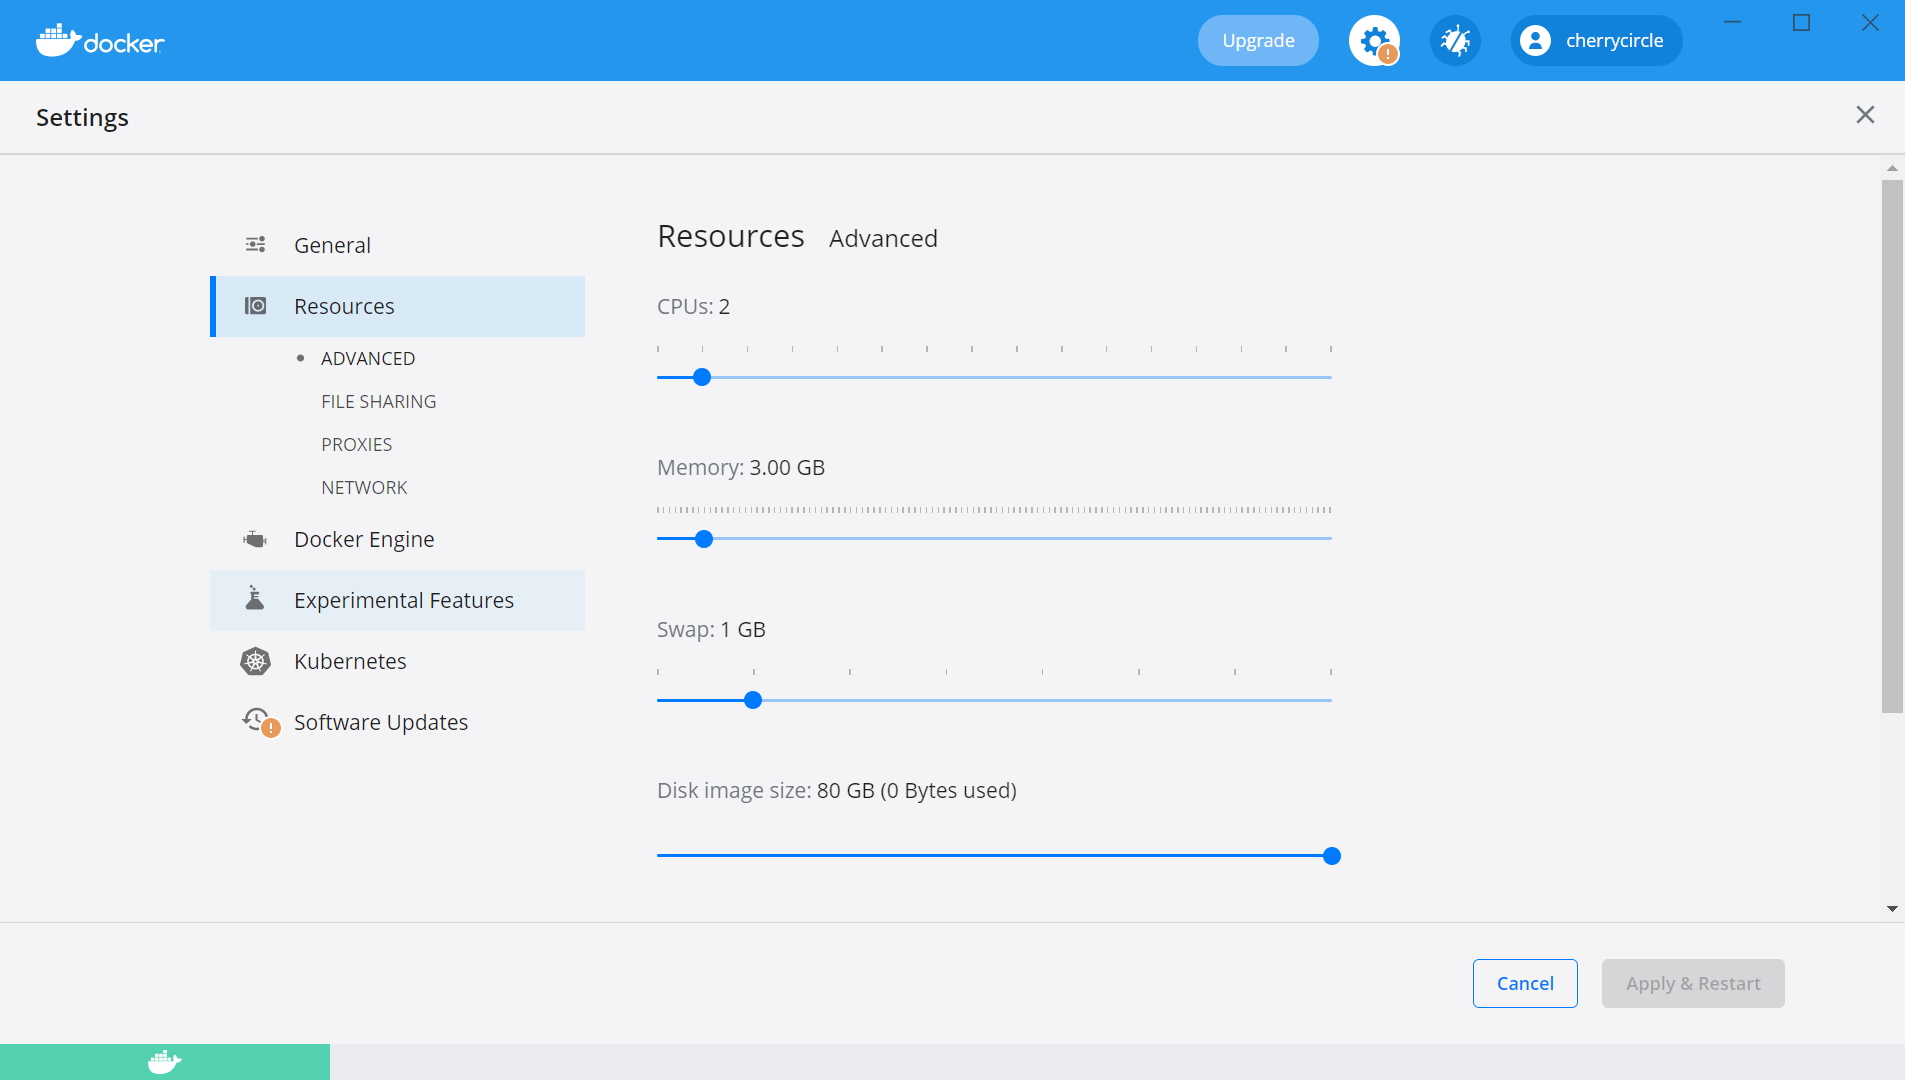Click the whale icon in the status bar
The width and height of the screenshot is (1905, 1080).
(x=164, y=1061)
